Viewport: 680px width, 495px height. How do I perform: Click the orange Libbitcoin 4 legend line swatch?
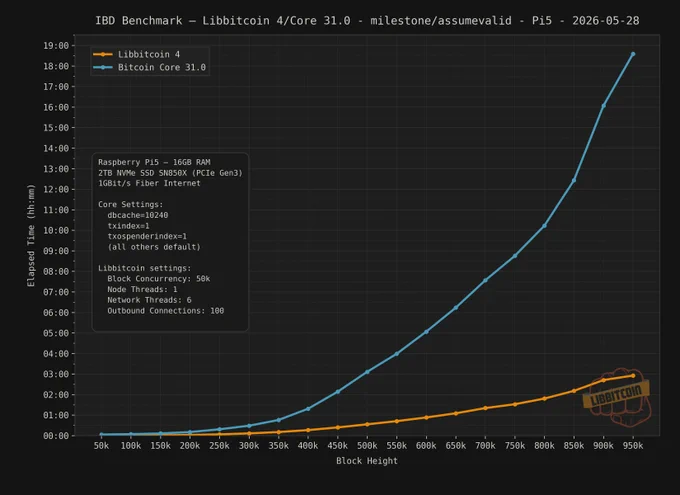(x=103, y=54)
